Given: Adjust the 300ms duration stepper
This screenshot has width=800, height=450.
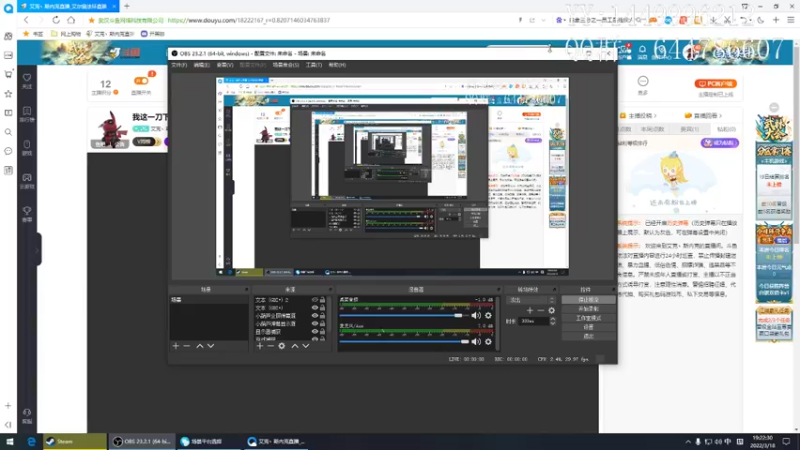Looking at the screenshot, I should point(553,321).
